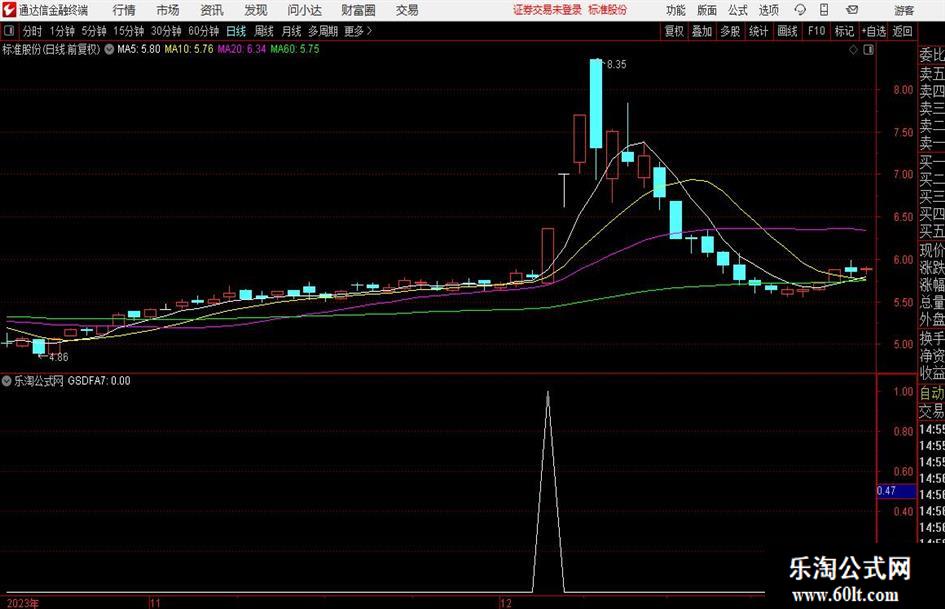Switch to 1分钟 period
The image size is (945, 609).
point(62,31)
